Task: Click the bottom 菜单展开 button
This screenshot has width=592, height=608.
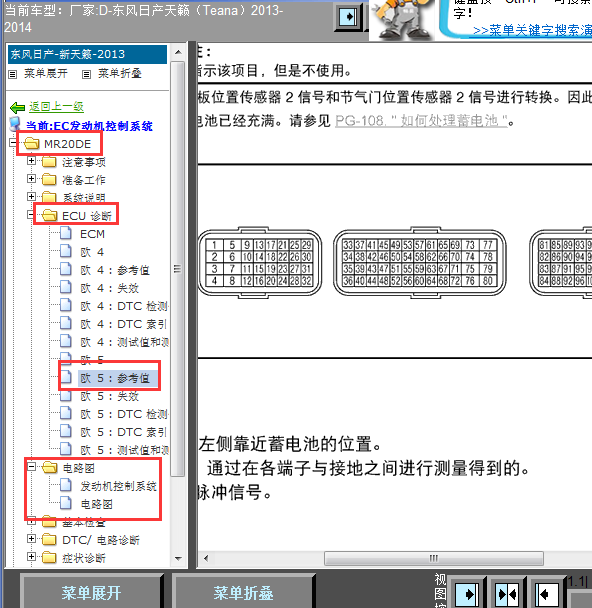Action: point(91,593)
